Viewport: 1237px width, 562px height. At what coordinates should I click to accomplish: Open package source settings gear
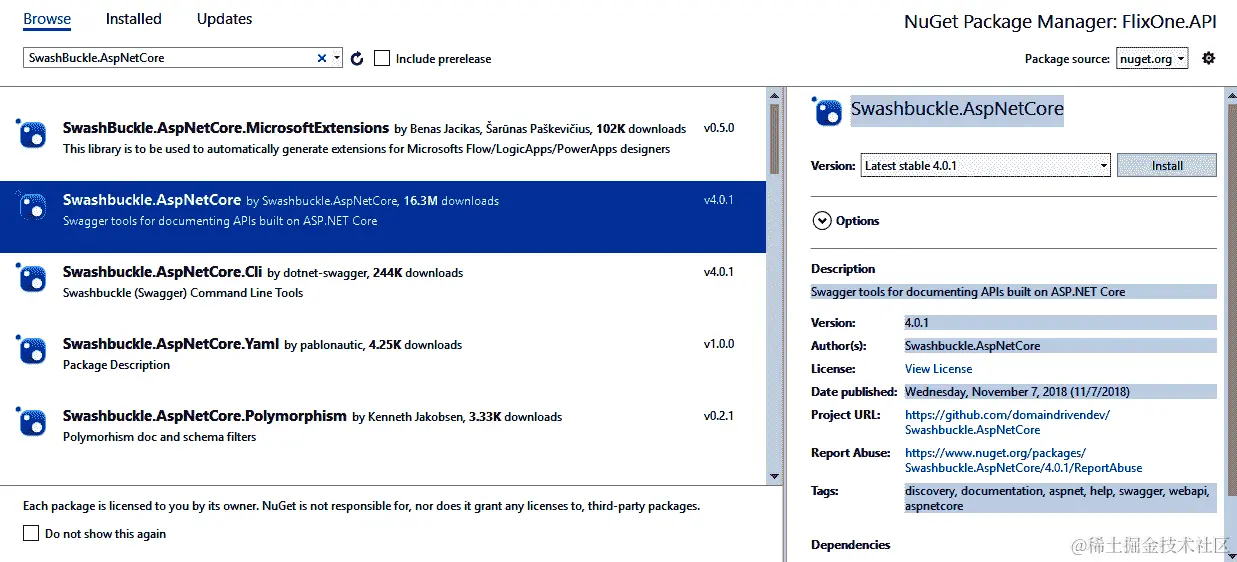click(x=1208, y=58)
